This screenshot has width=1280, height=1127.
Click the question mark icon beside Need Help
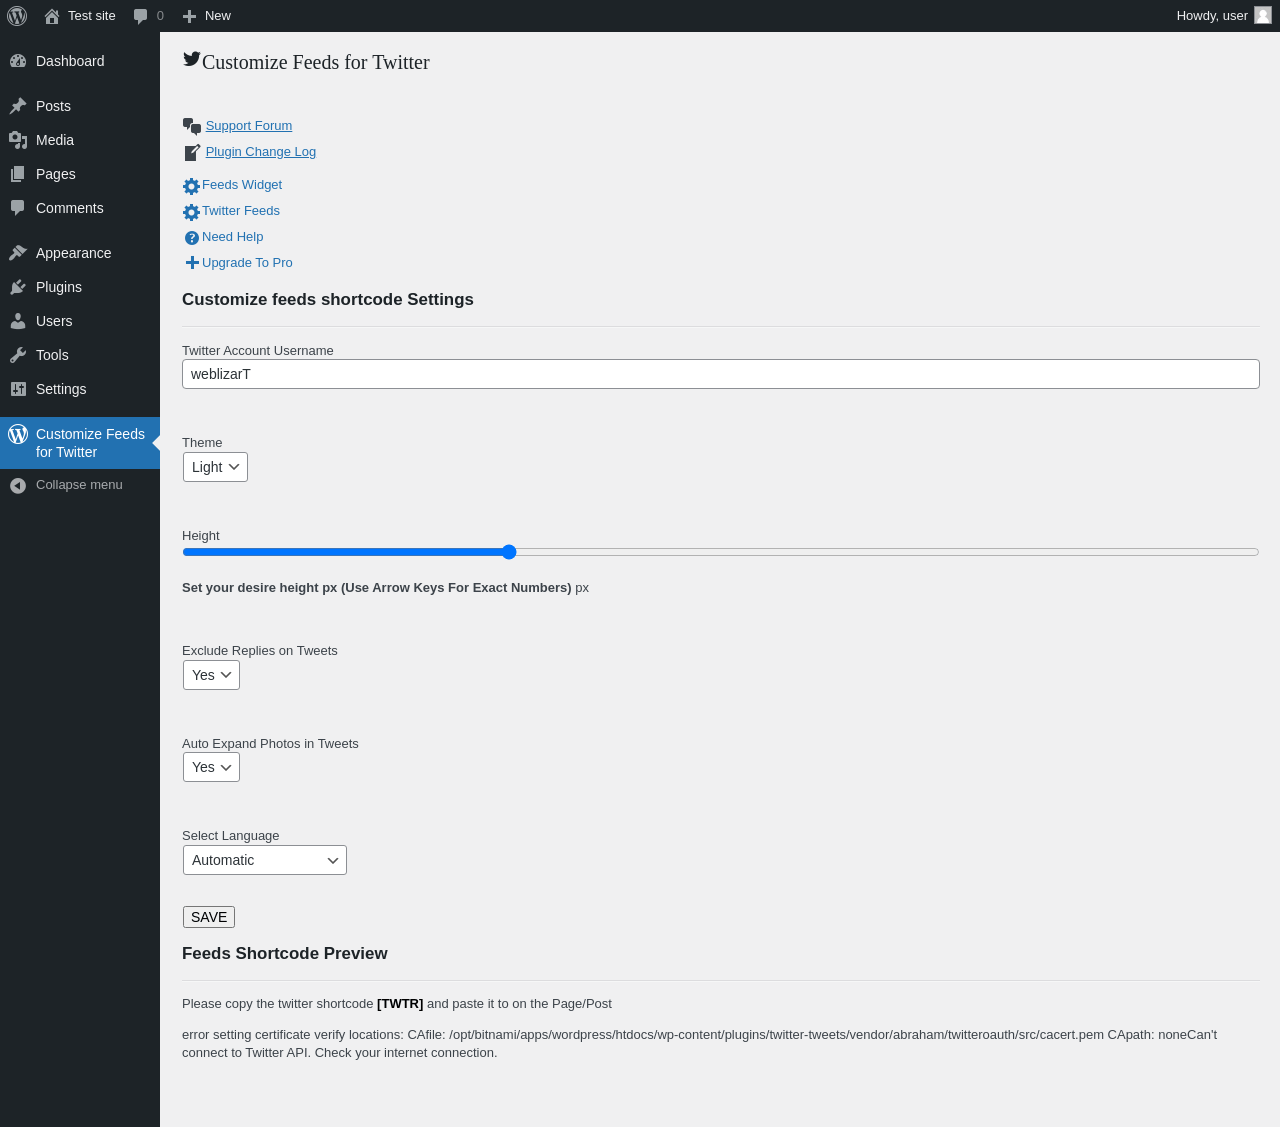click(x=192, y=238)
